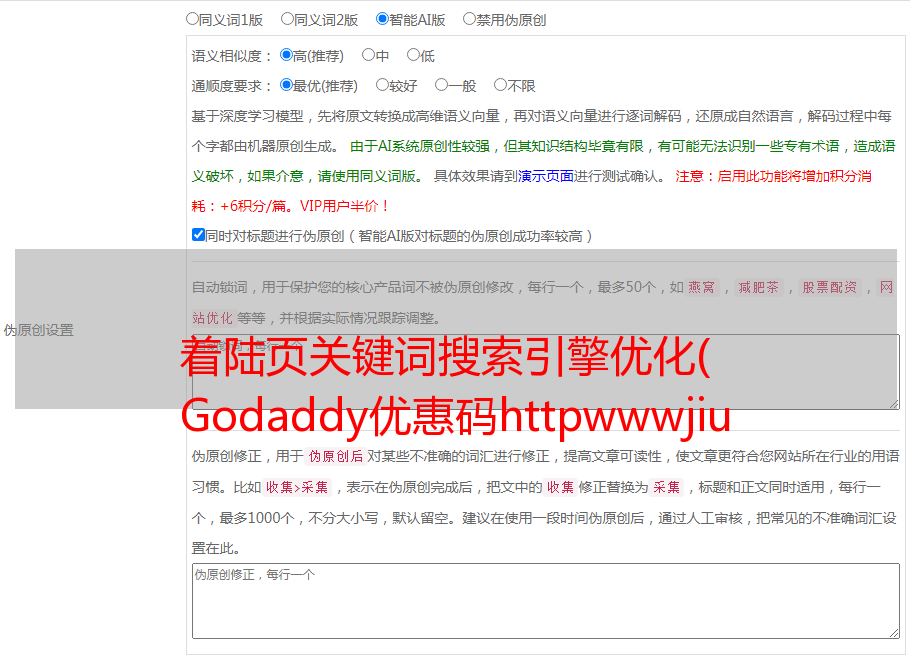Set 语义相似度 to 低
911x658 pixels.
[x=413, y=55]
